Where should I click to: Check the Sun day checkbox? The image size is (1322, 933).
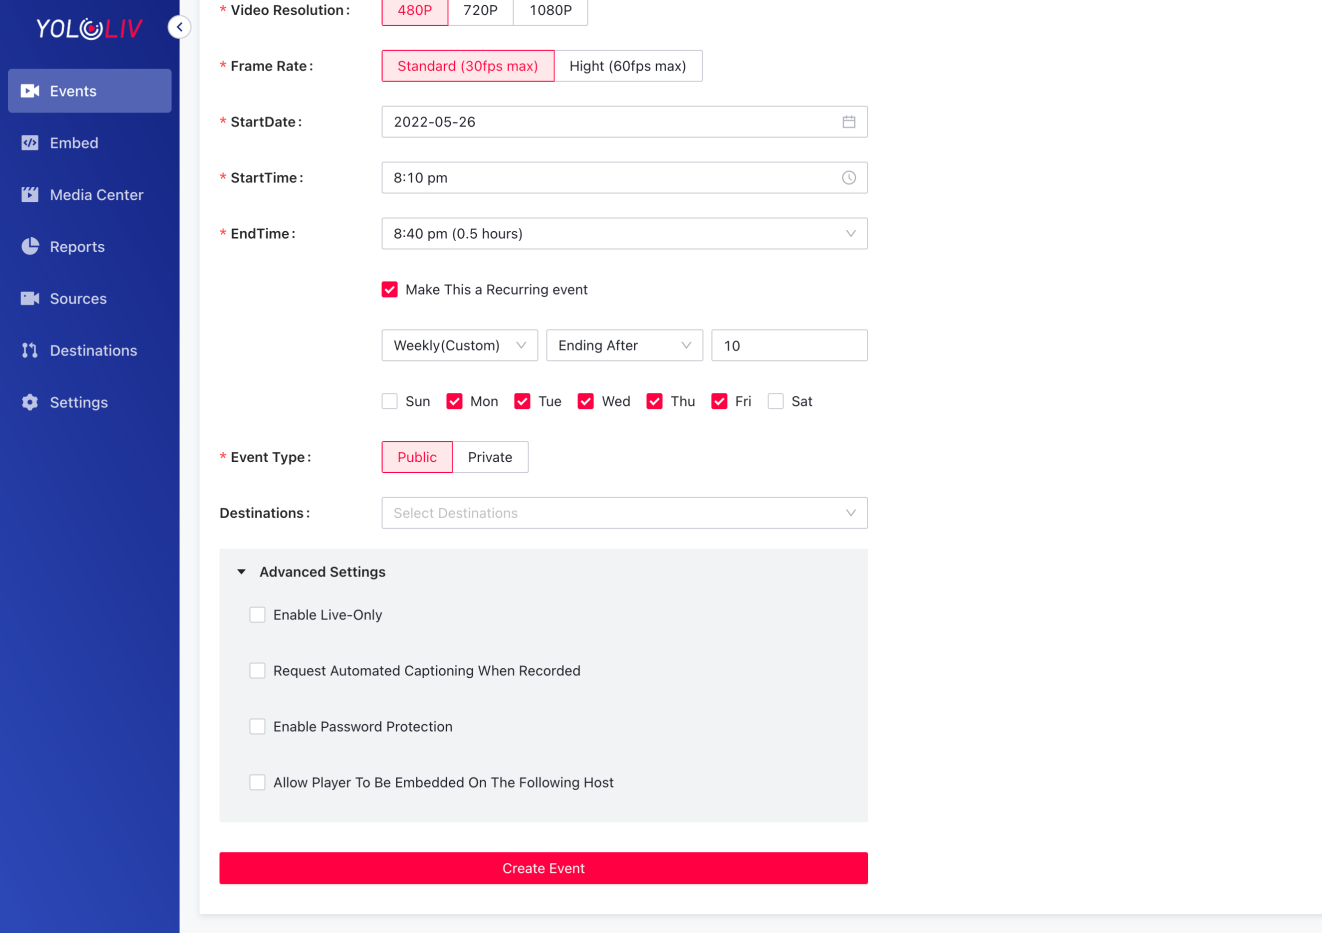click(390, 401)
